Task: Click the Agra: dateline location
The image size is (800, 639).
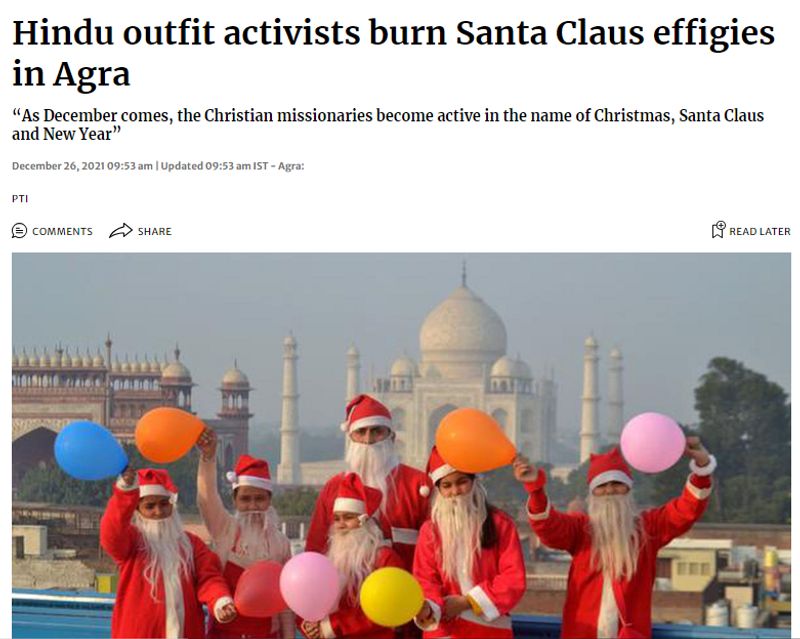Action: (291, 166)
